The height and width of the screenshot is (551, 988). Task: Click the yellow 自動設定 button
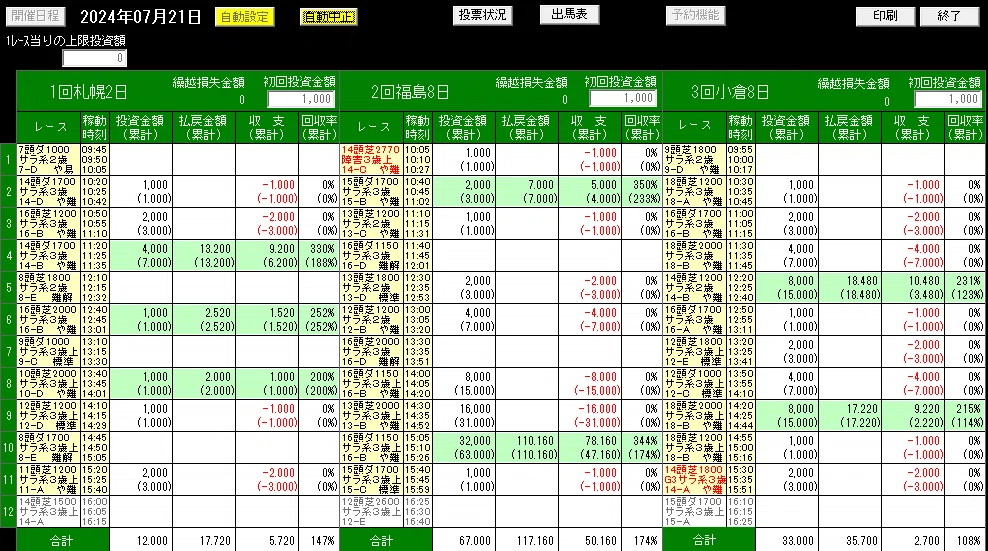tap(244, 17)
